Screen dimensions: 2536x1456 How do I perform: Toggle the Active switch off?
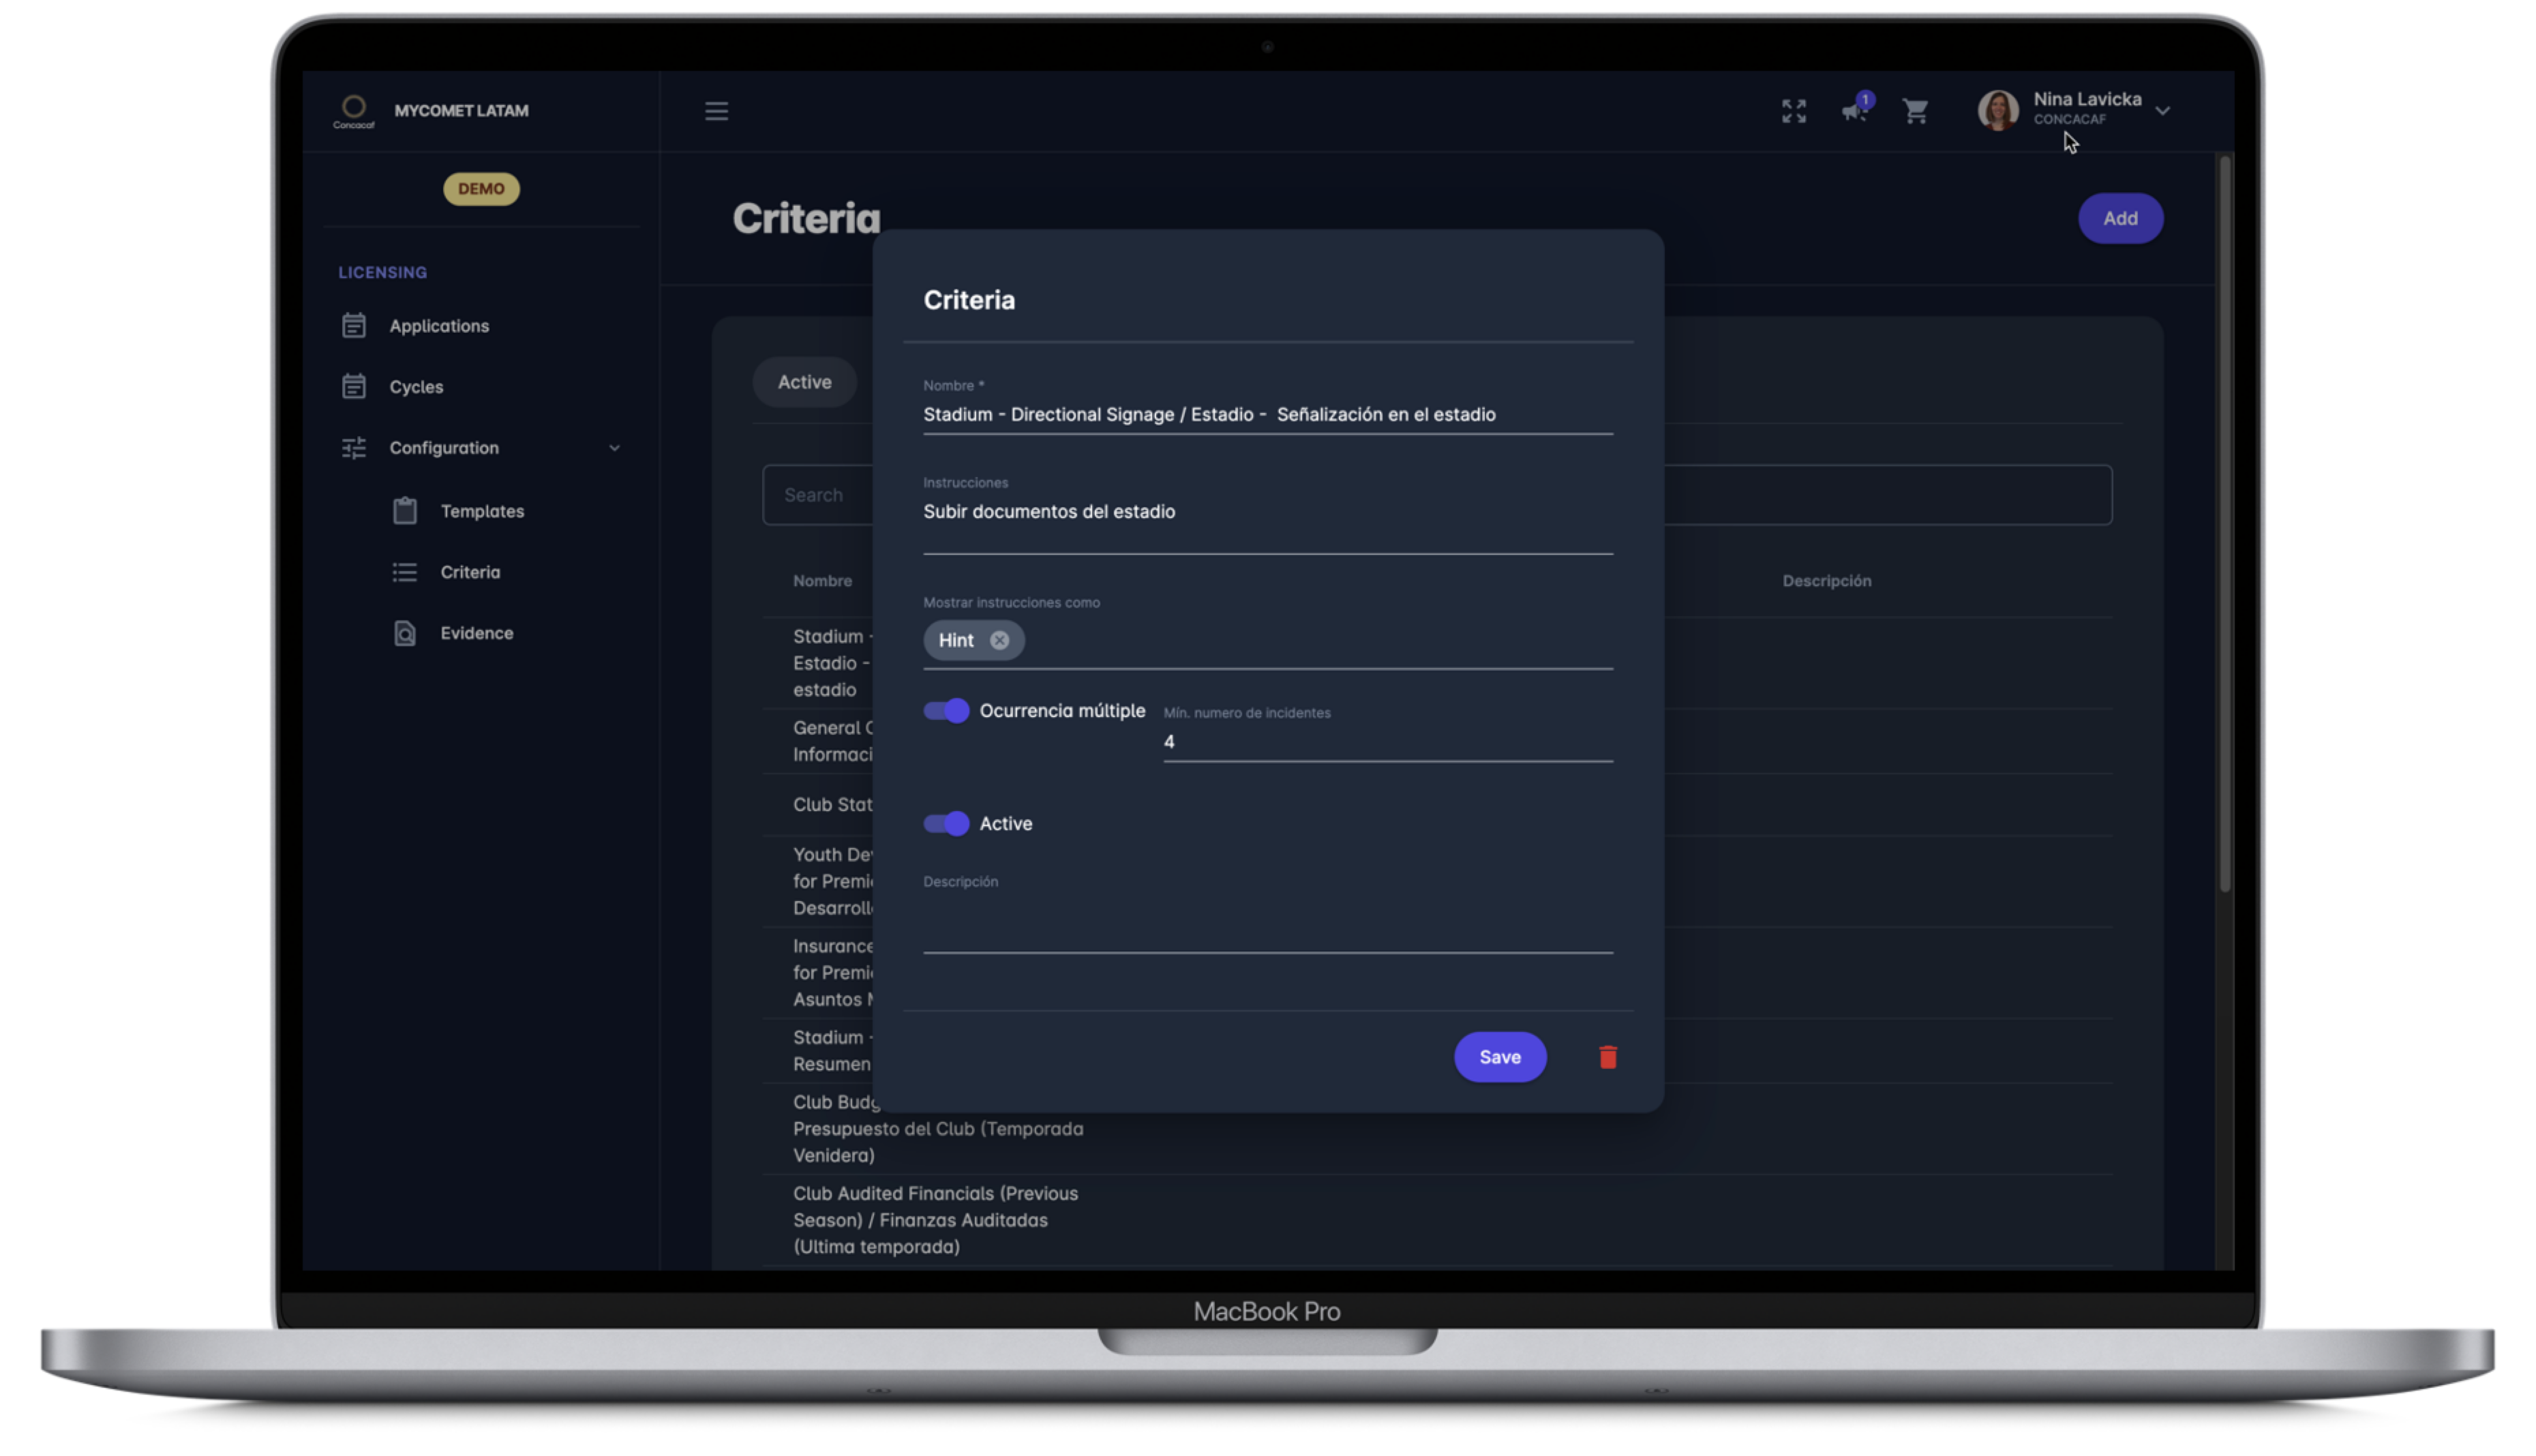[x=946, y=823]
